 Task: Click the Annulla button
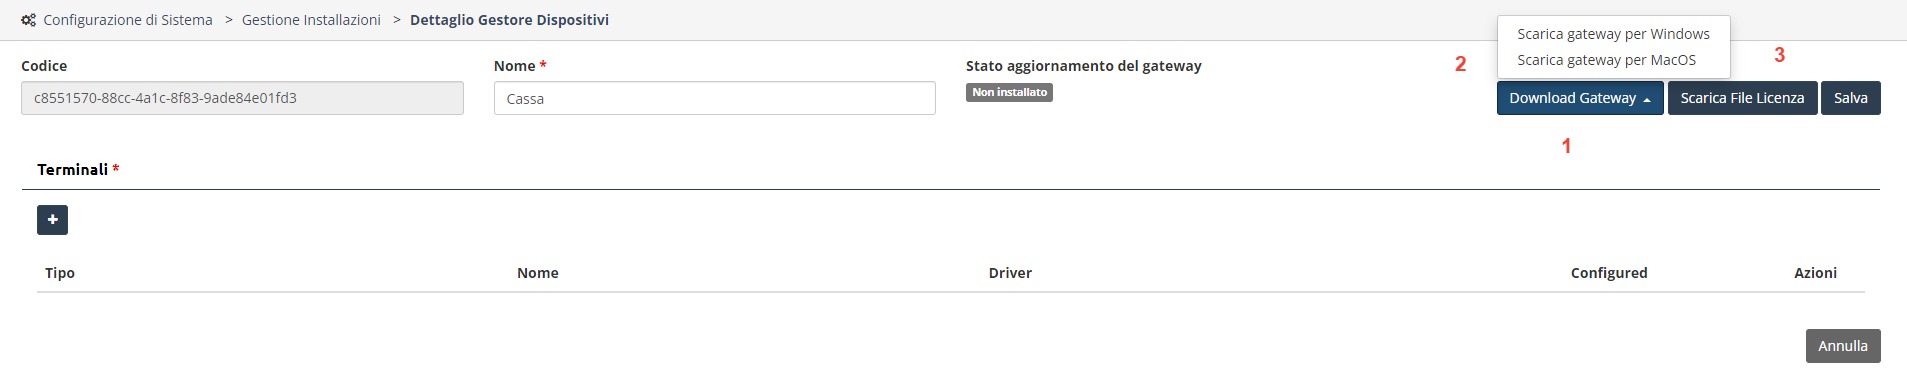(x=1842, y=346)
